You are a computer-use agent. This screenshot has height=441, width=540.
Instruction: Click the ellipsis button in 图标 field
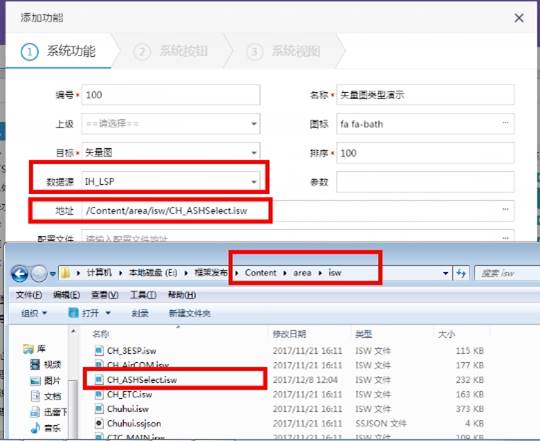[x=505, y=123]
